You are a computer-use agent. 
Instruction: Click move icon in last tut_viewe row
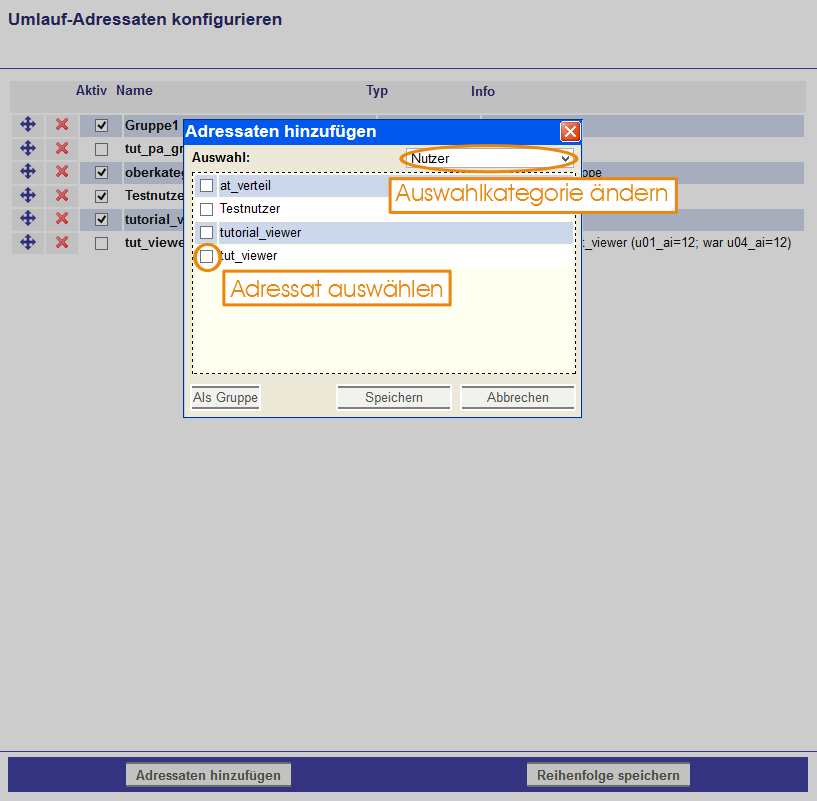point(28,242)
